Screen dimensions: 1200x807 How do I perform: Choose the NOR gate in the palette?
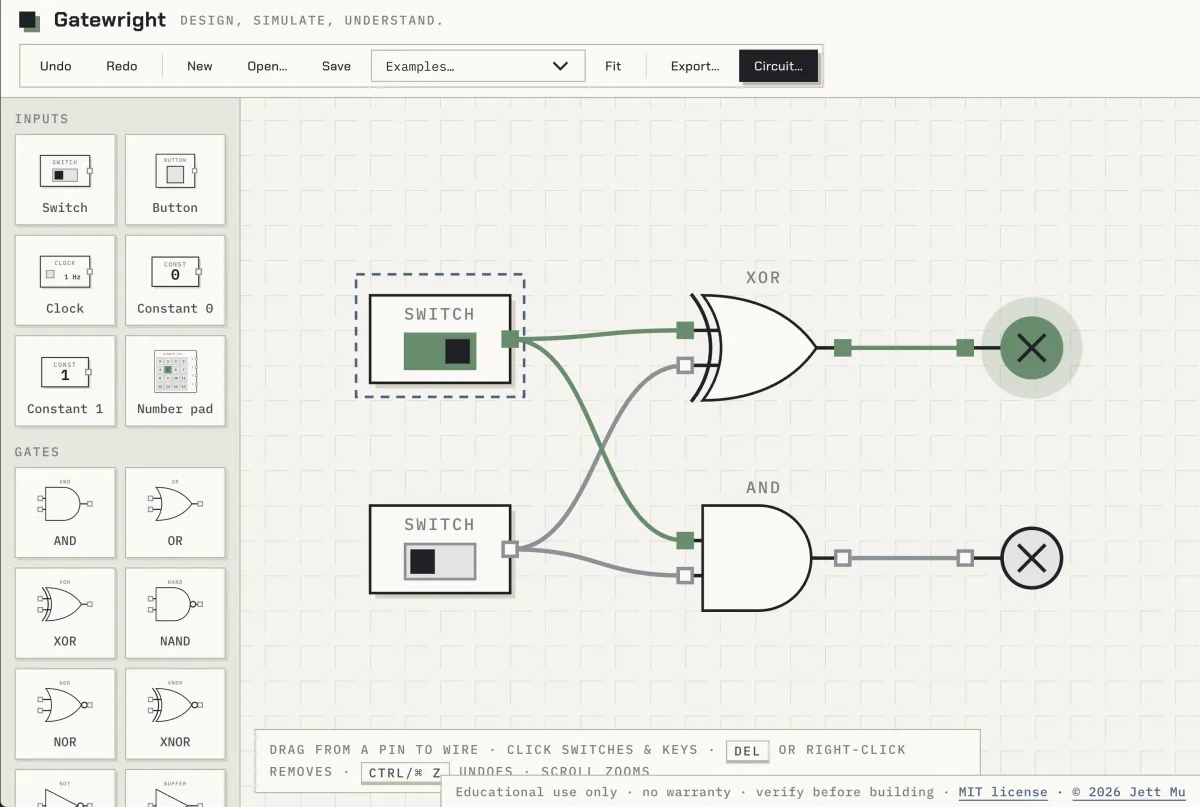click(x=65, y=713)
